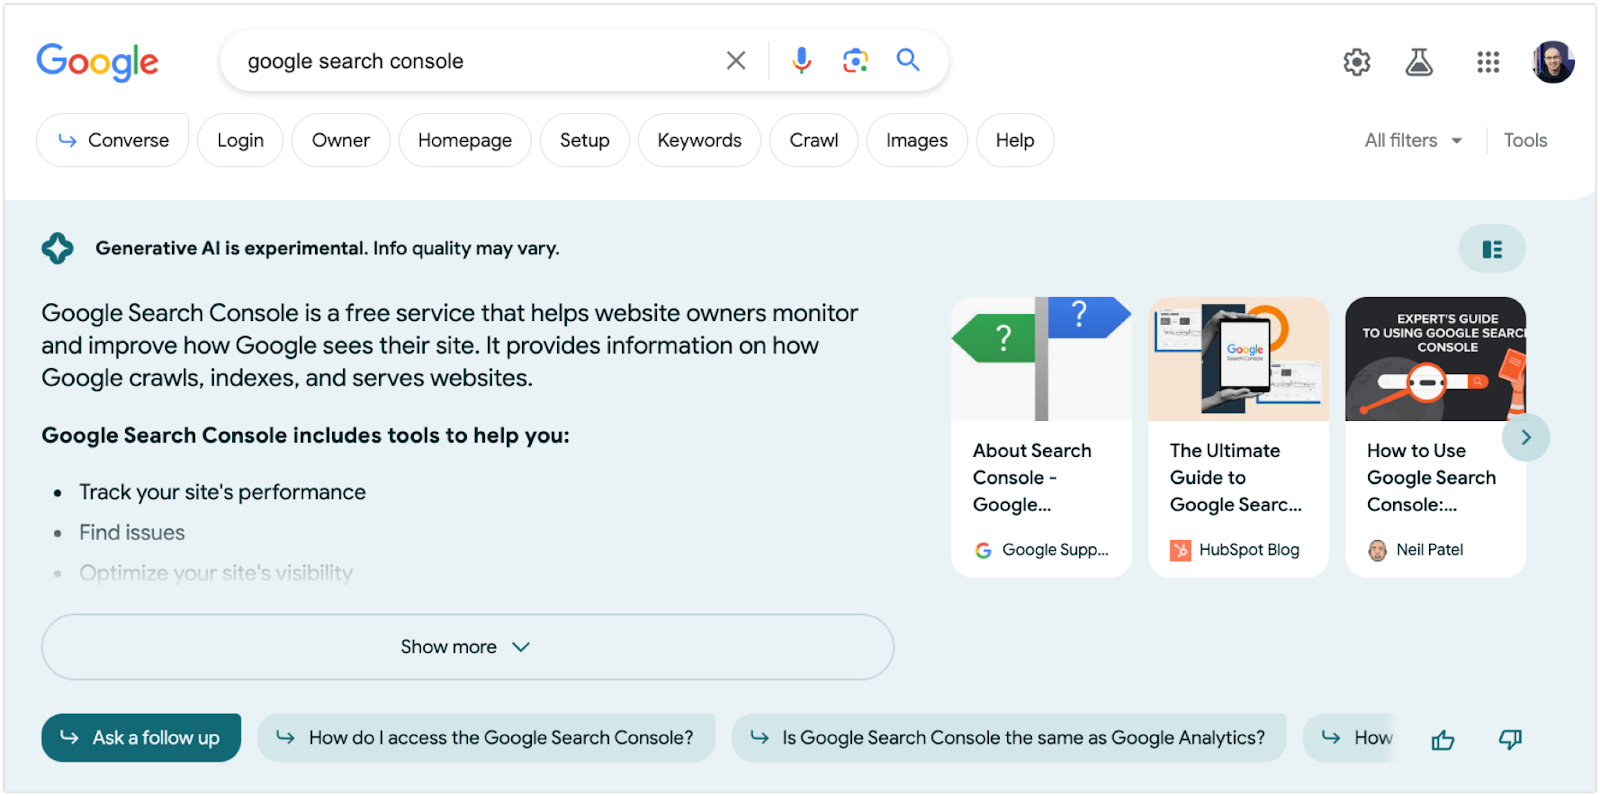Image resolution: width=1600 pixels, height=796 pixels.
Task: Select the Images filter chip
Action: point(917,140)
